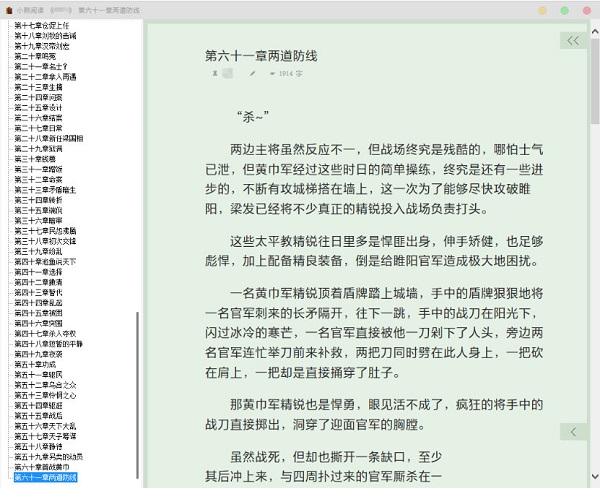Image resolution: width=600 pixels, height=488 pixels.
Task: Select chapter 第五十九章 in the list
Action: [x=49, y=457]
